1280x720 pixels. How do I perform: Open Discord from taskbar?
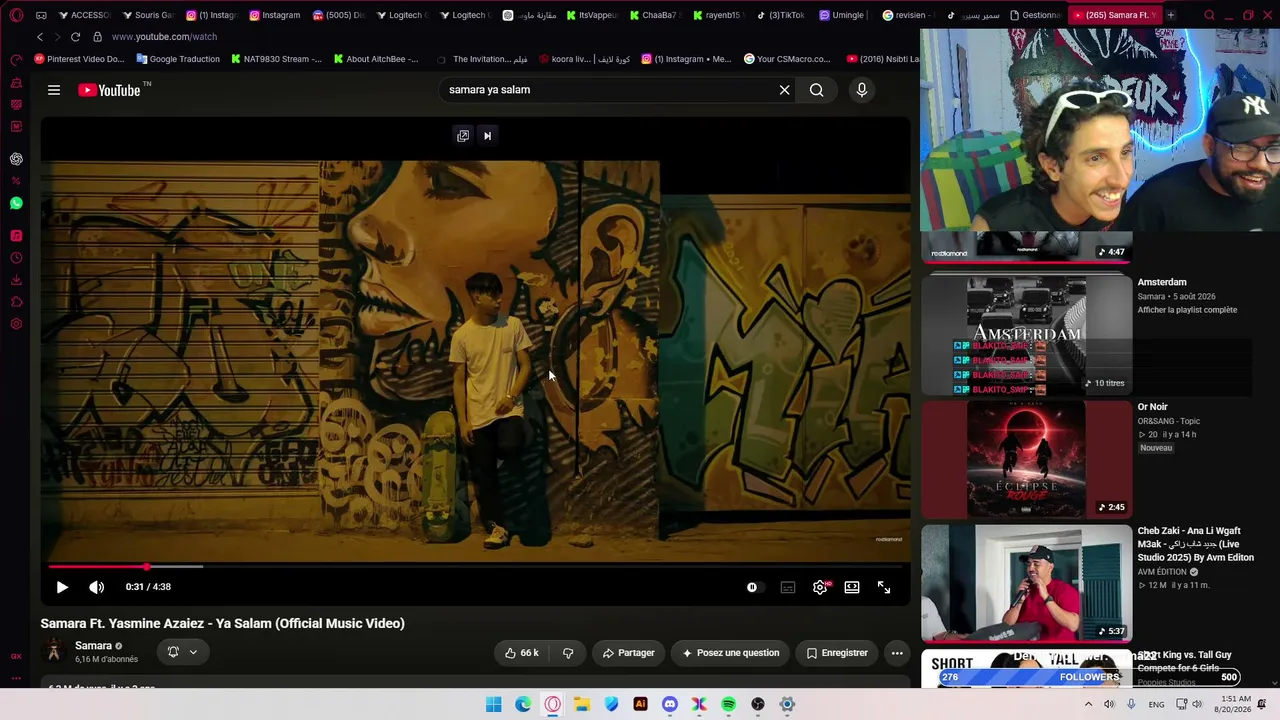[670, 704]
